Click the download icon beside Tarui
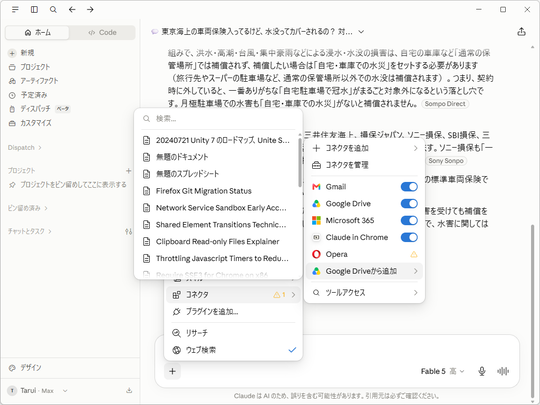Viewport: 540px width, 405px height. pyautogui.click(x=129, y=390)
